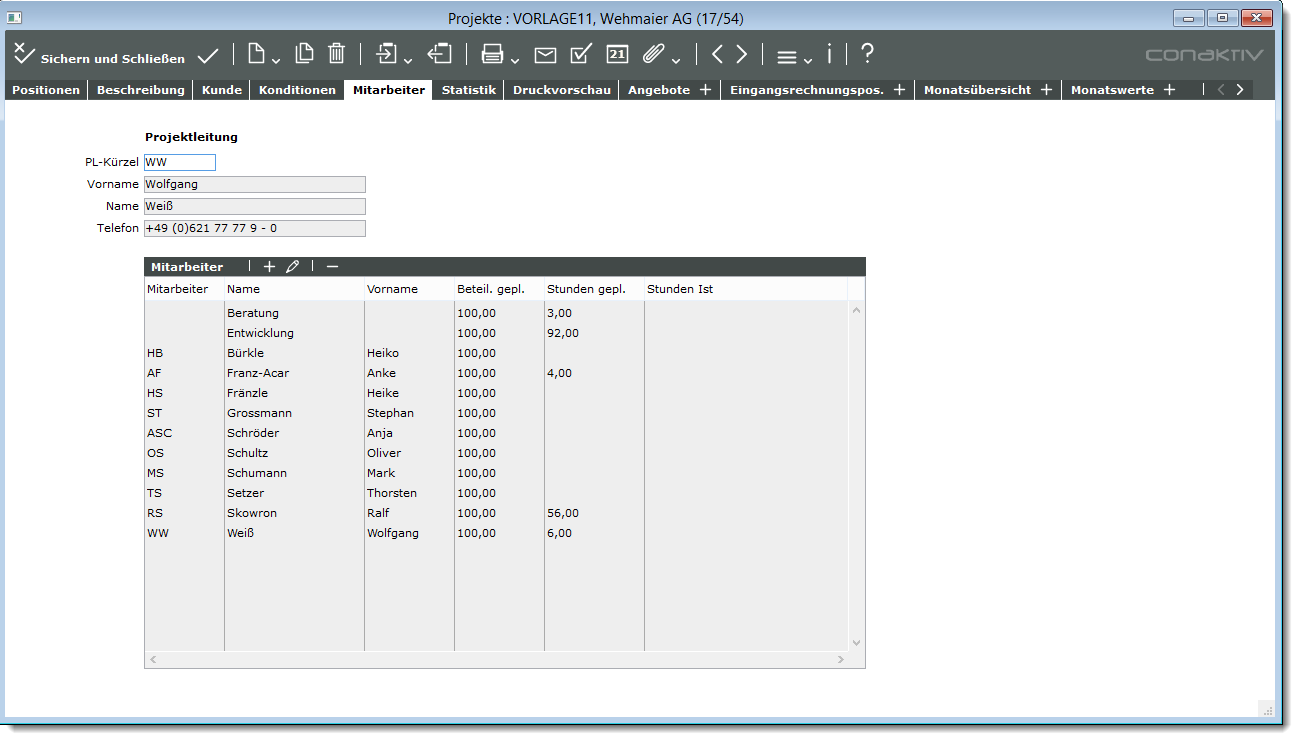
Task: Click the task checkmark box icon
Action: (581, 55)
